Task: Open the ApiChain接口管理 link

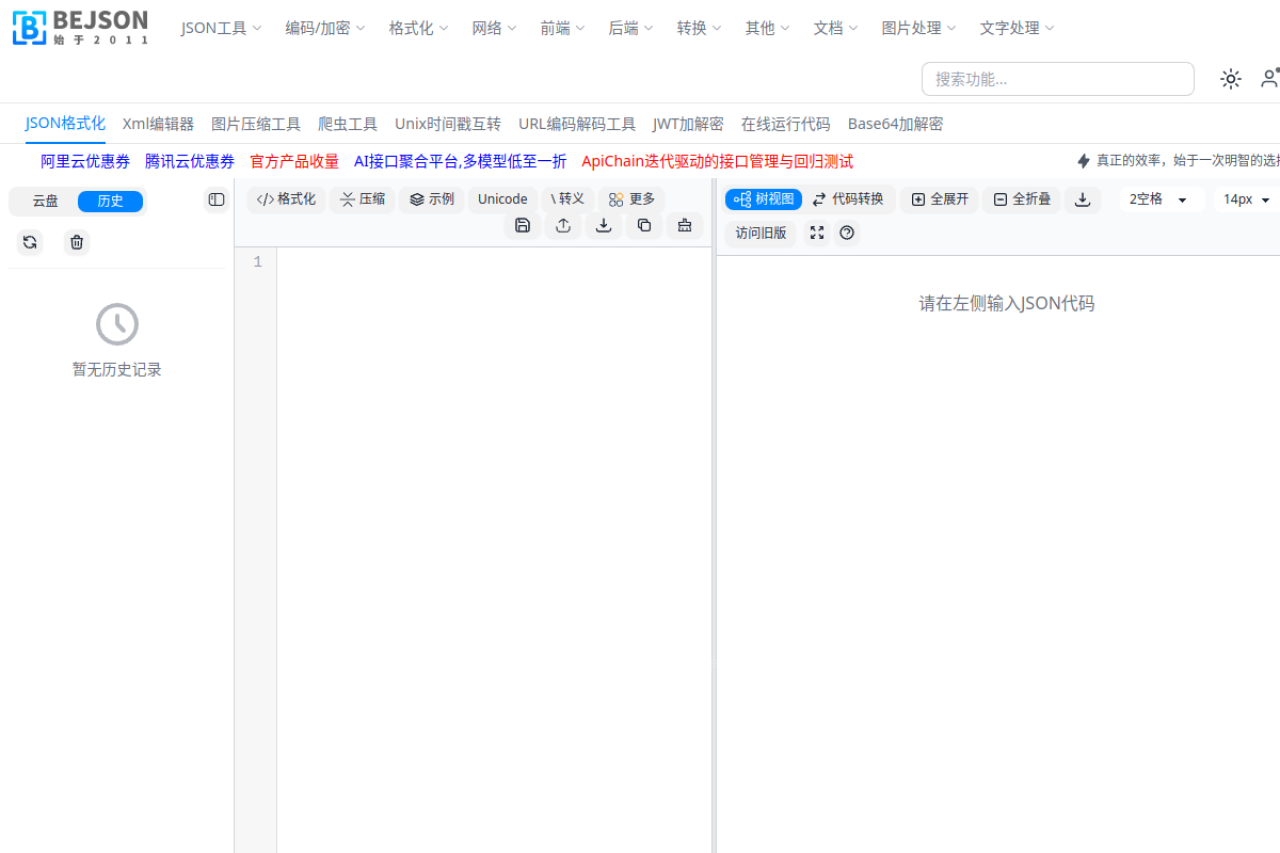Action: pyautogui.click(x=717, y=161)
